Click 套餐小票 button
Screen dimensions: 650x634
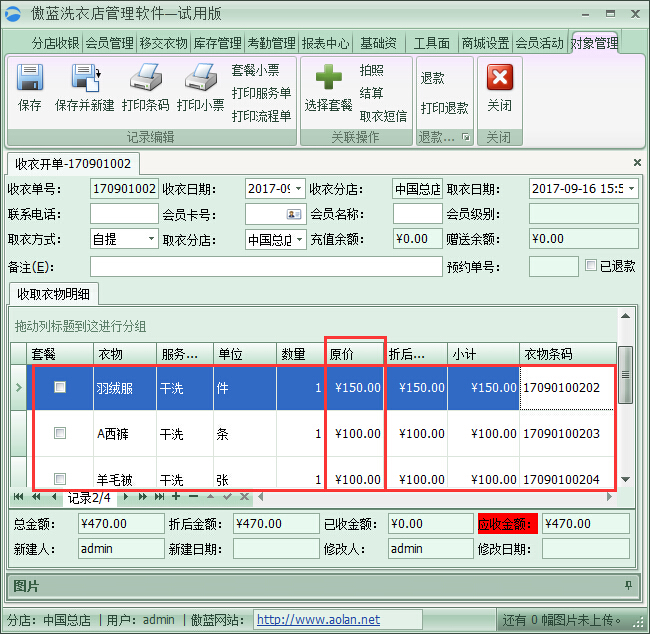click(255, 70)
